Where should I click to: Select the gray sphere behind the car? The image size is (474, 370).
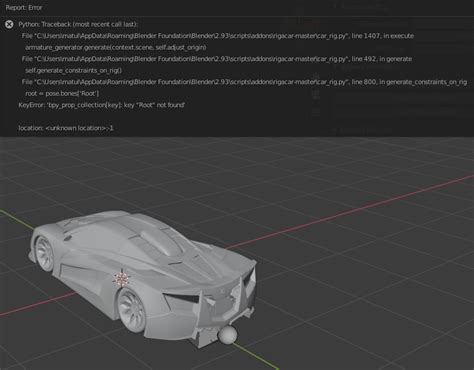point(228,335)
